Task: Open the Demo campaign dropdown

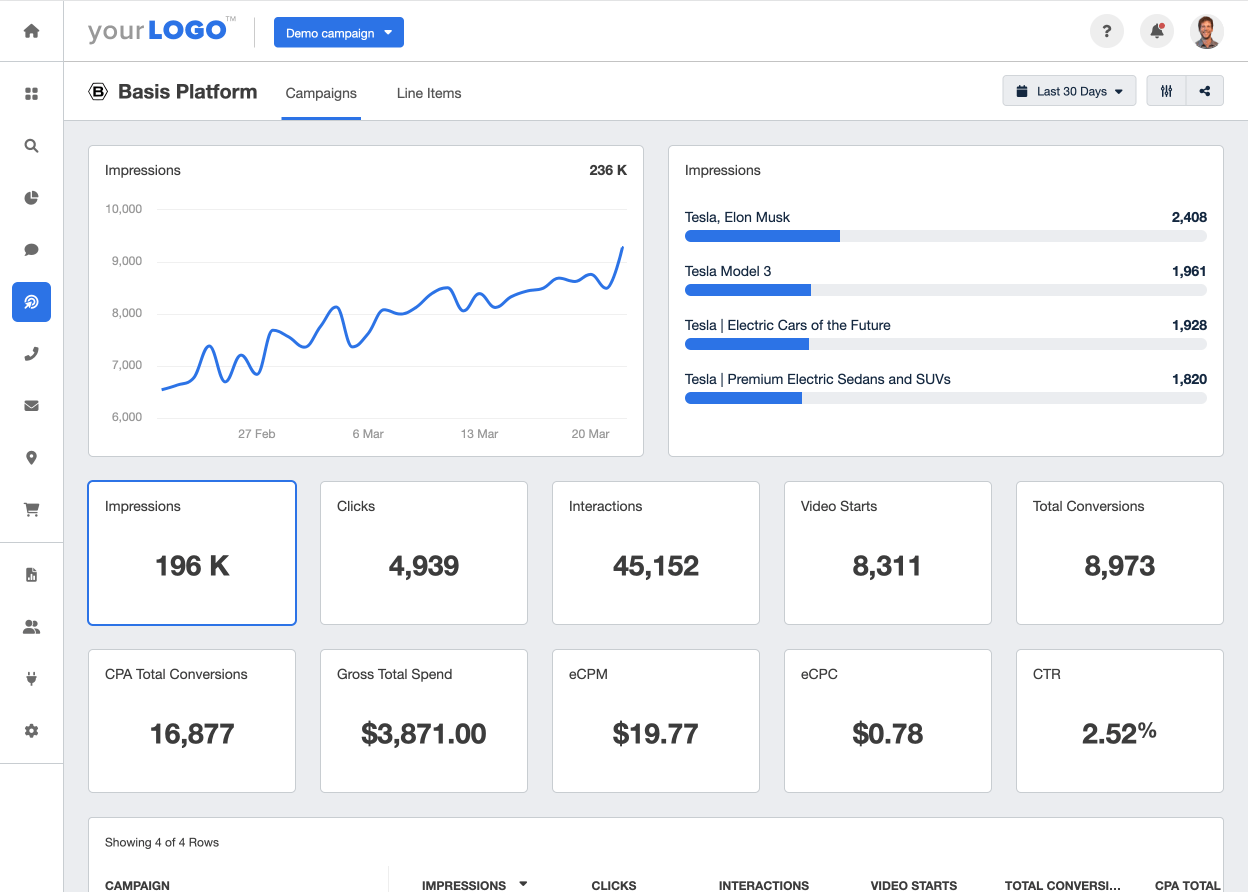Action: pos(339,33)
